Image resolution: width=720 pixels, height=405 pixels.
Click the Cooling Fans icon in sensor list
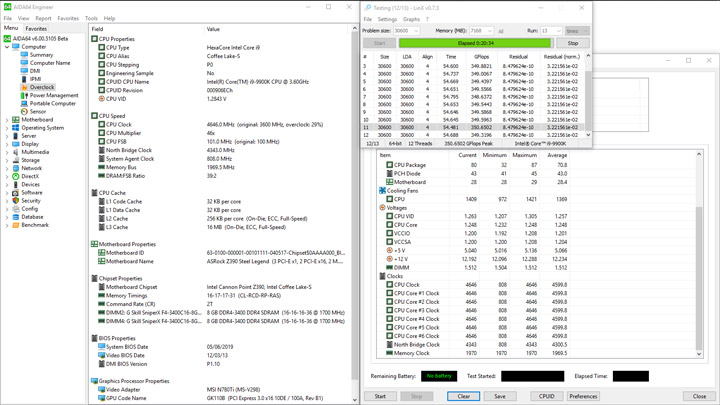[382, 191]
